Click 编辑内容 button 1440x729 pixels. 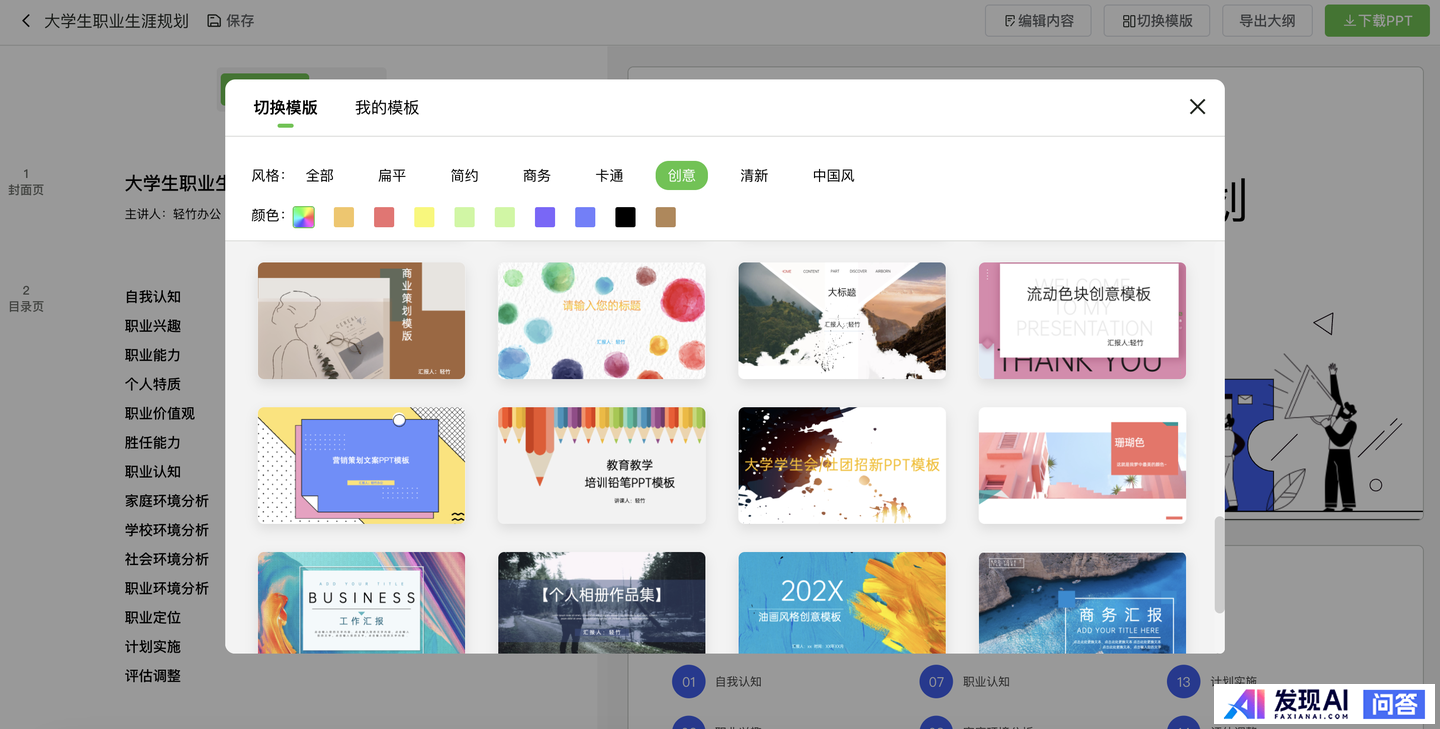1039,20
